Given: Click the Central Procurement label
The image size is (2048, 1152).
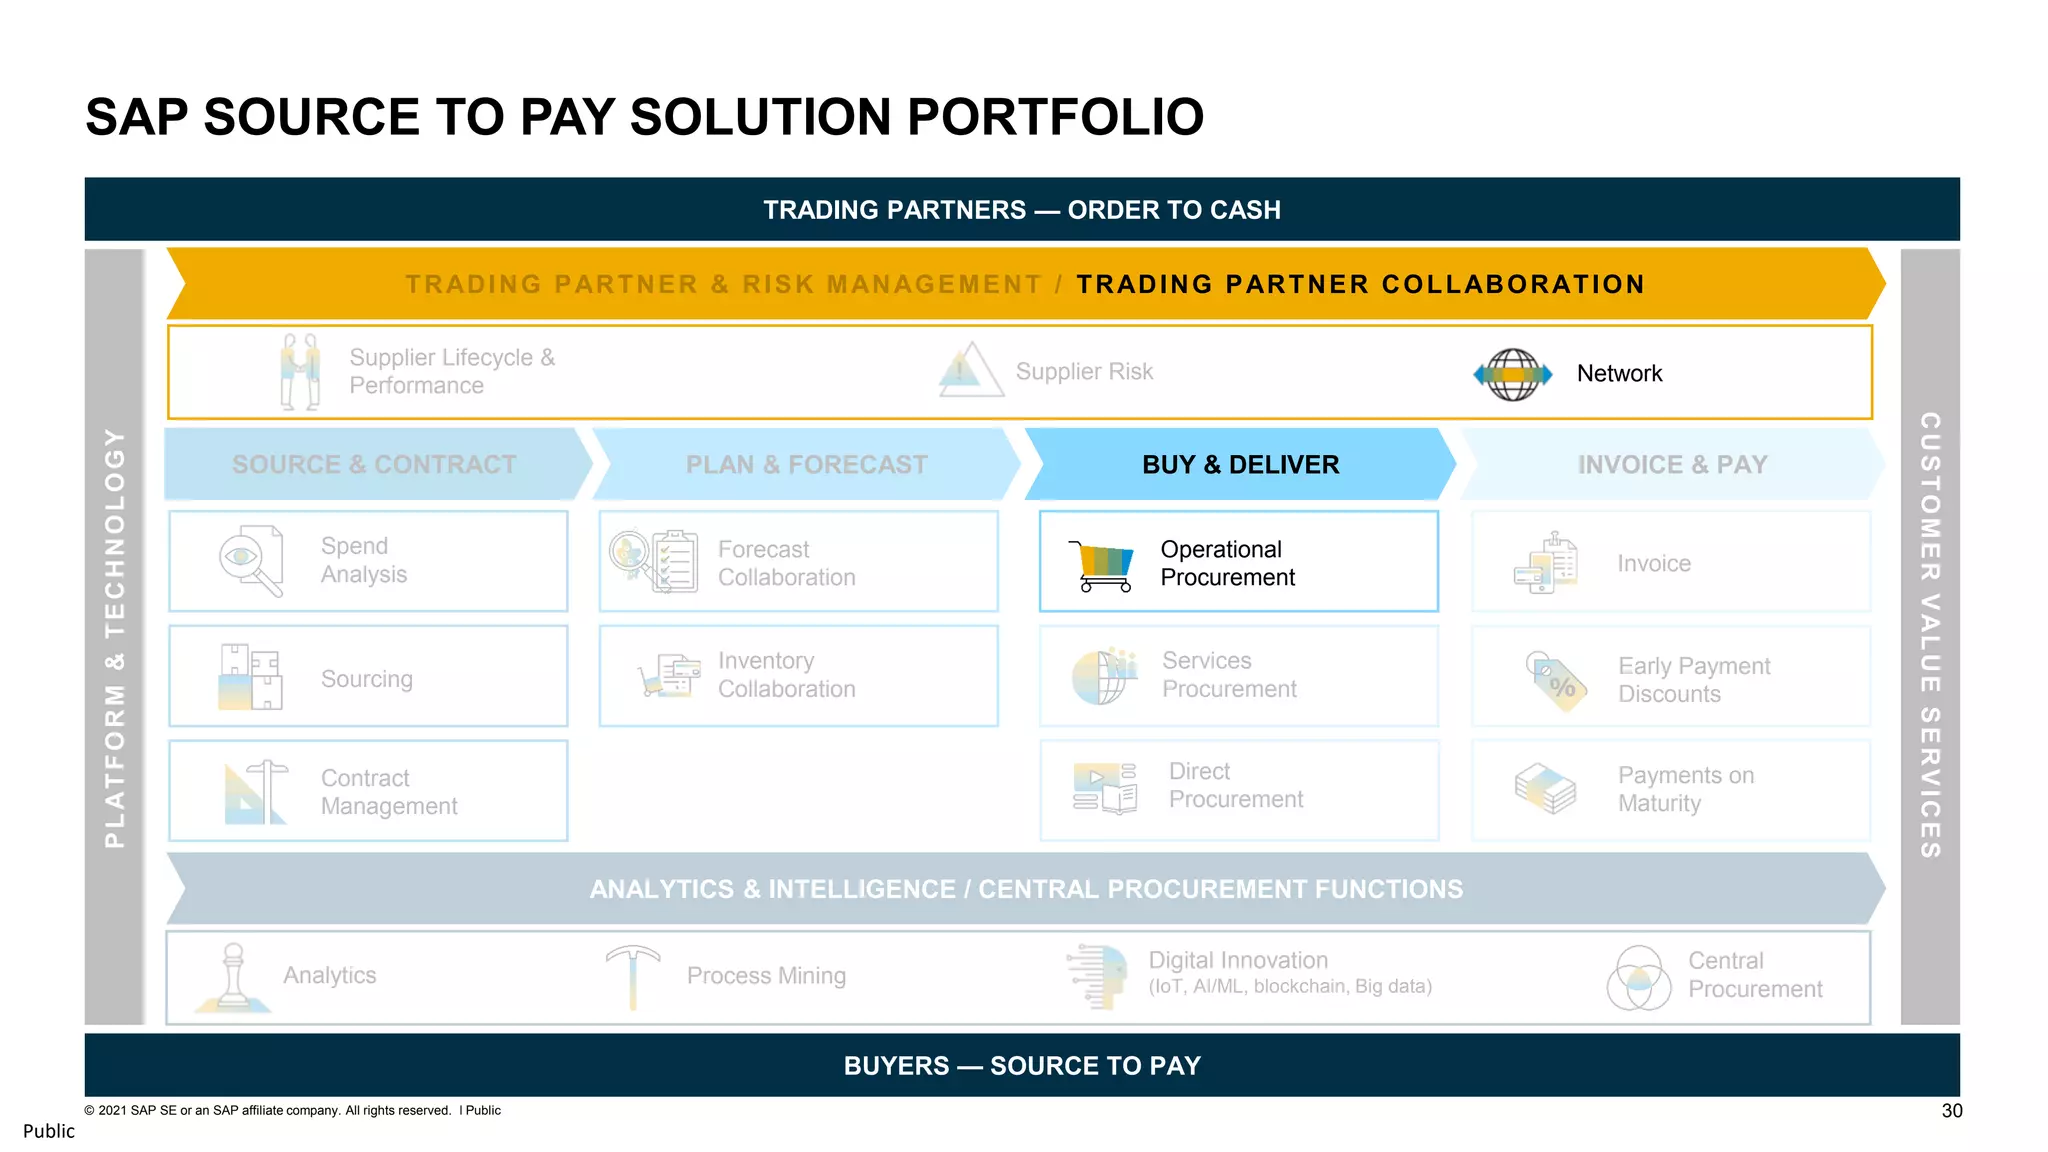Looking at the screenshot, I should (x=1755, y=975).
